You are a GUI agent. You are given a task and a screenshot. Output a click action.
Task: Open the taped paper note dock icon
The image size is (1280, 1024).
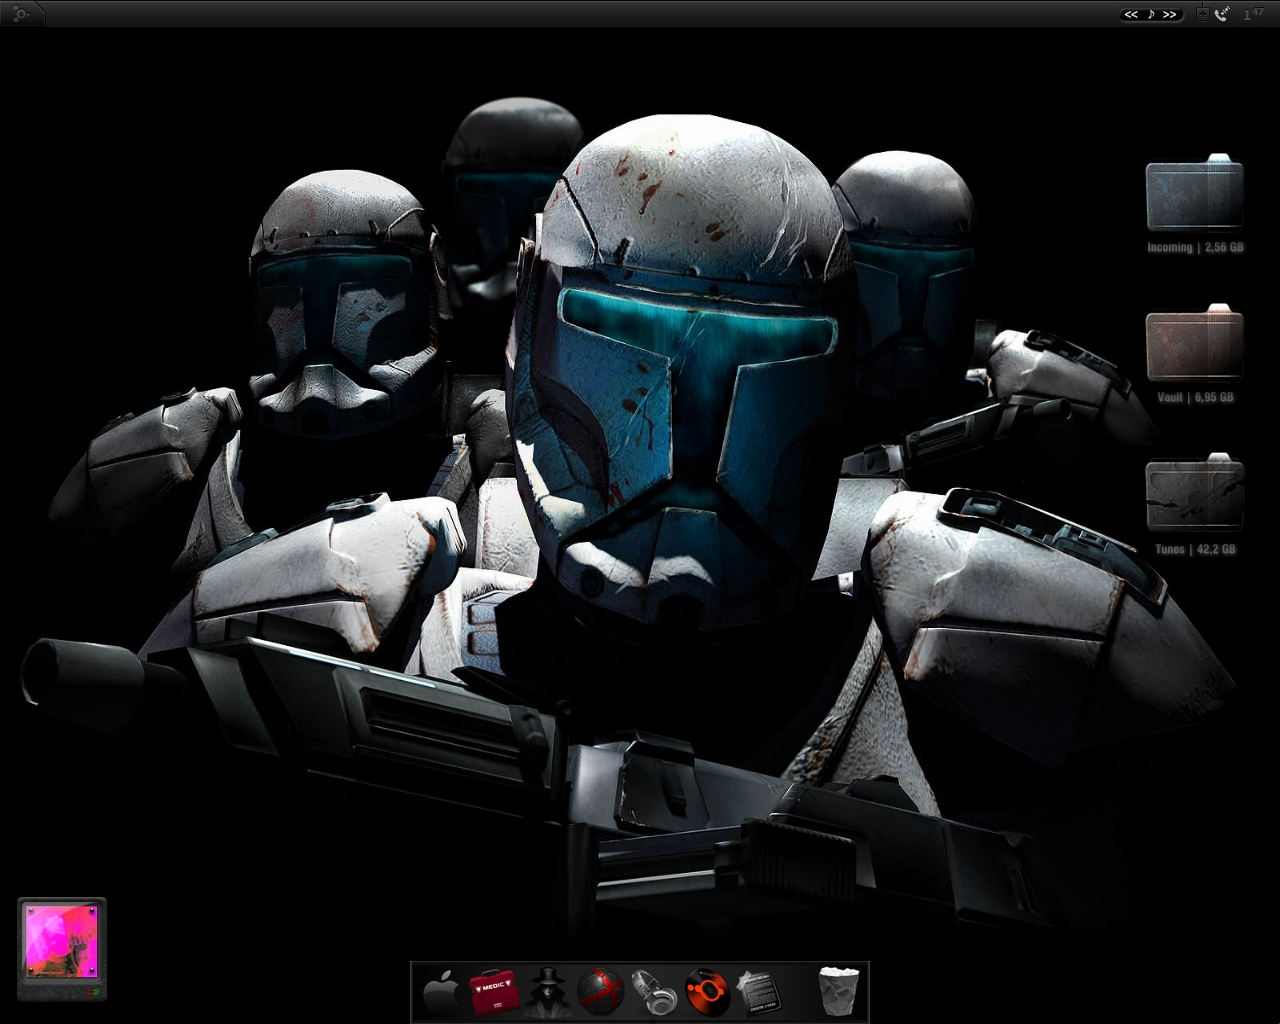coord(759,992)
